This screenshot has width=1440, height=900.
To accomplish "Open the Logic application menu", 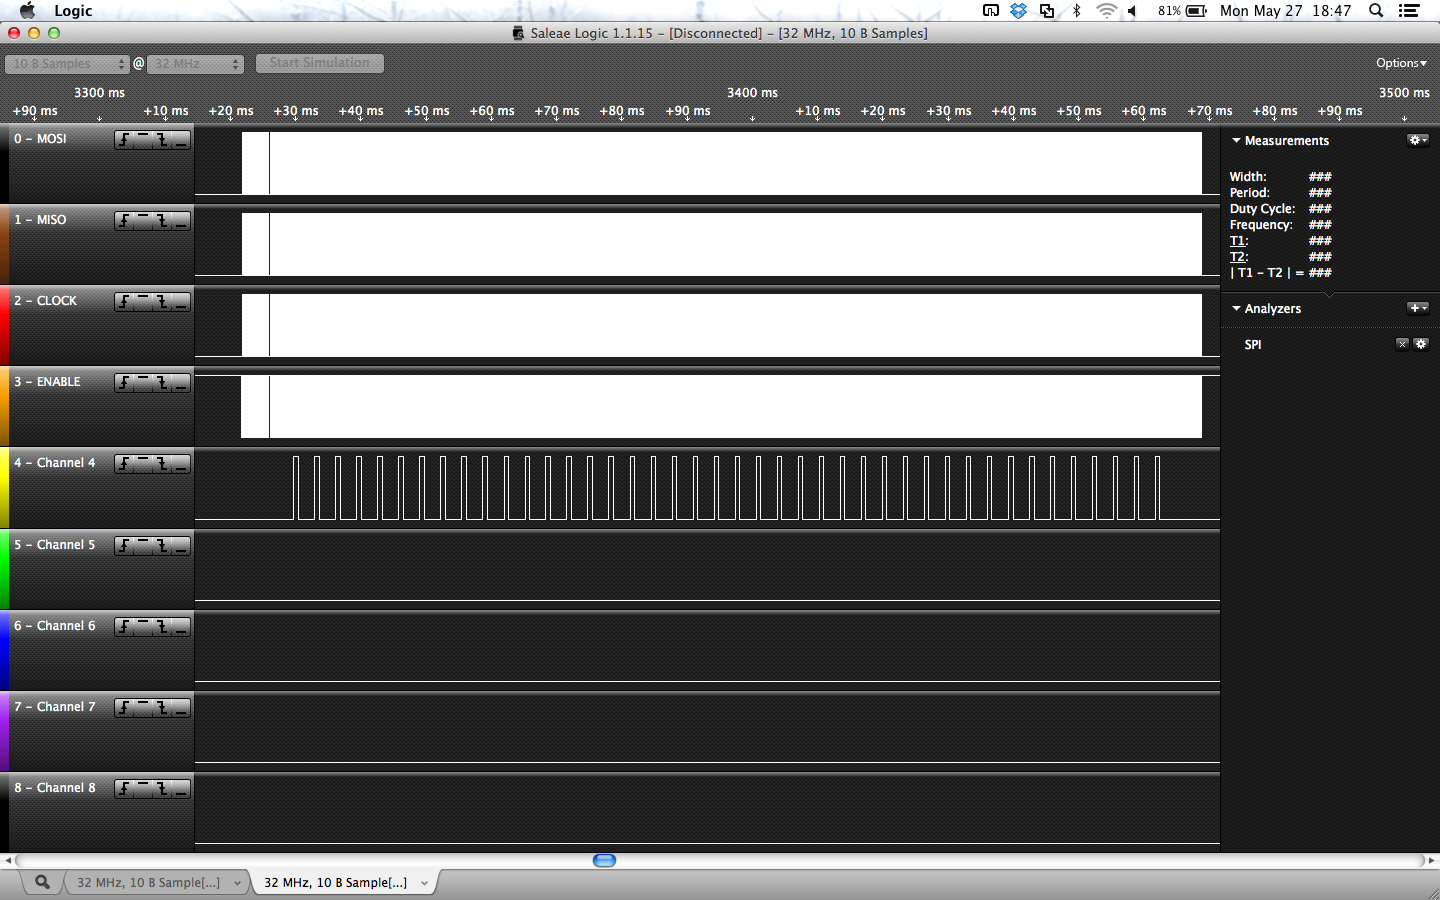I will 73,10.
